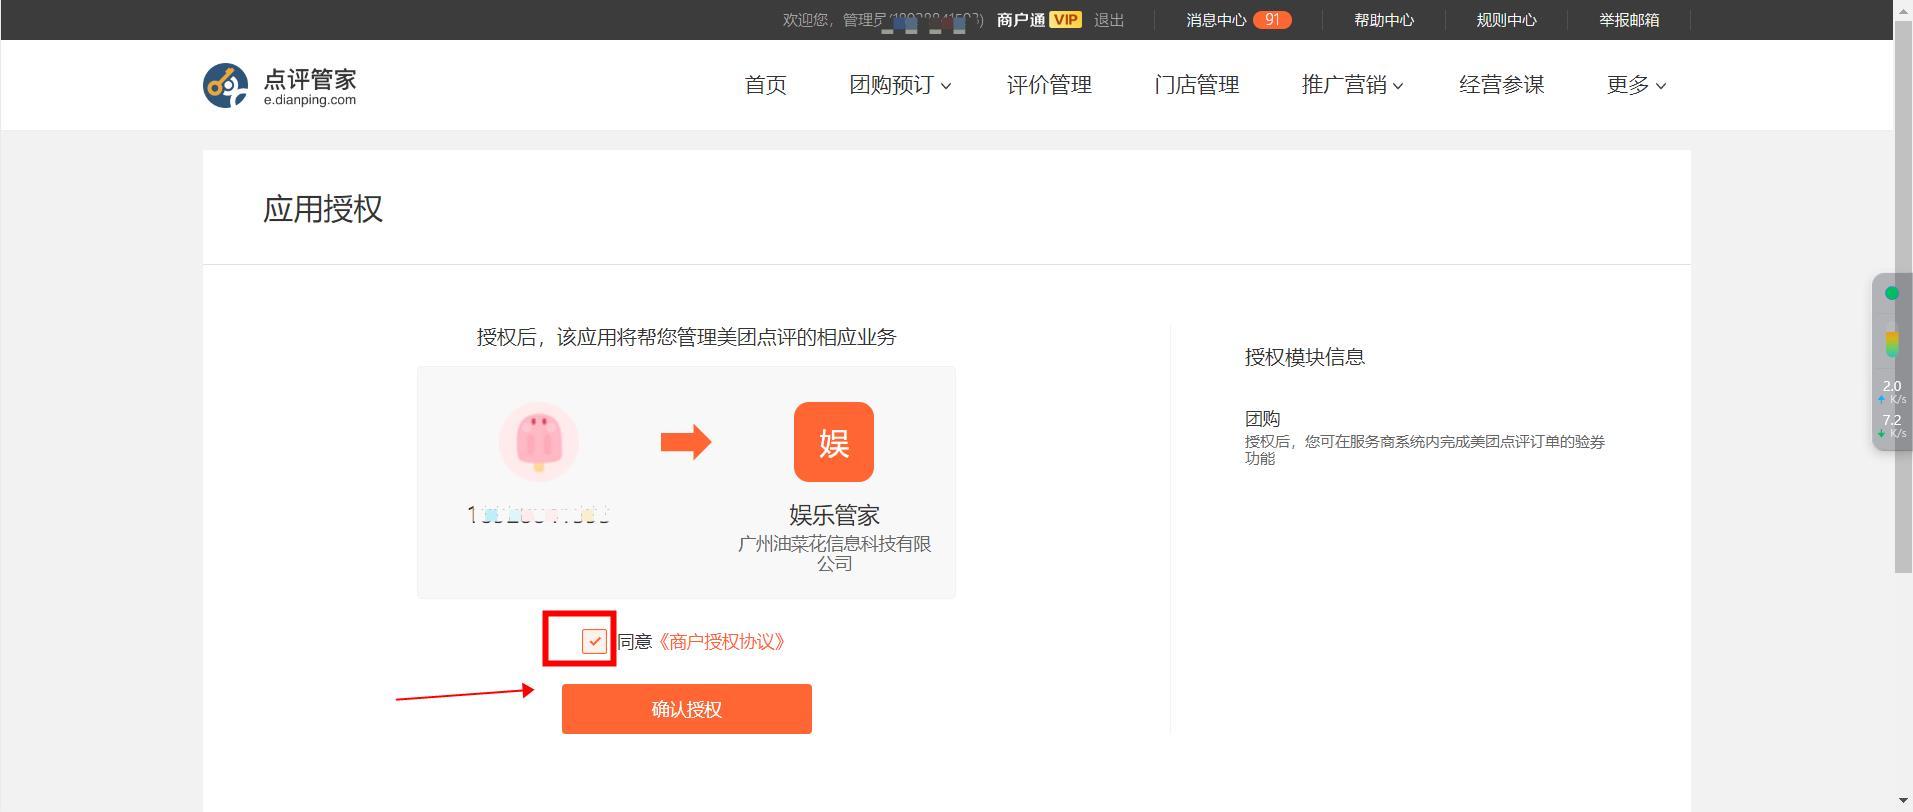Open 帮助中心 in top bar
This screenshot has height=812, width=1913.
[1384, 20]
